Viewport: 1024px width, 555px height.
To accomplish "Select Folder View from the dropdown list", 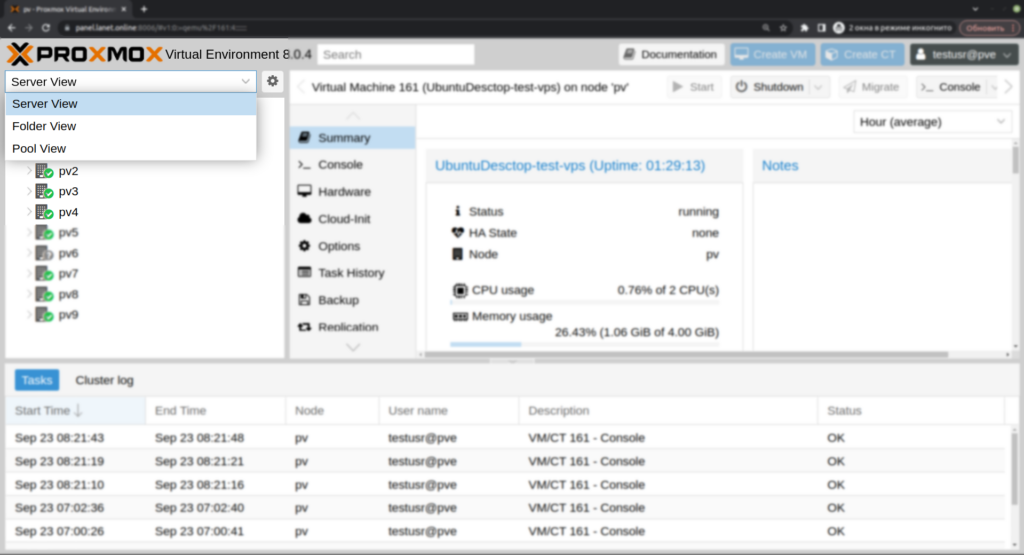I will coord(44,126).
